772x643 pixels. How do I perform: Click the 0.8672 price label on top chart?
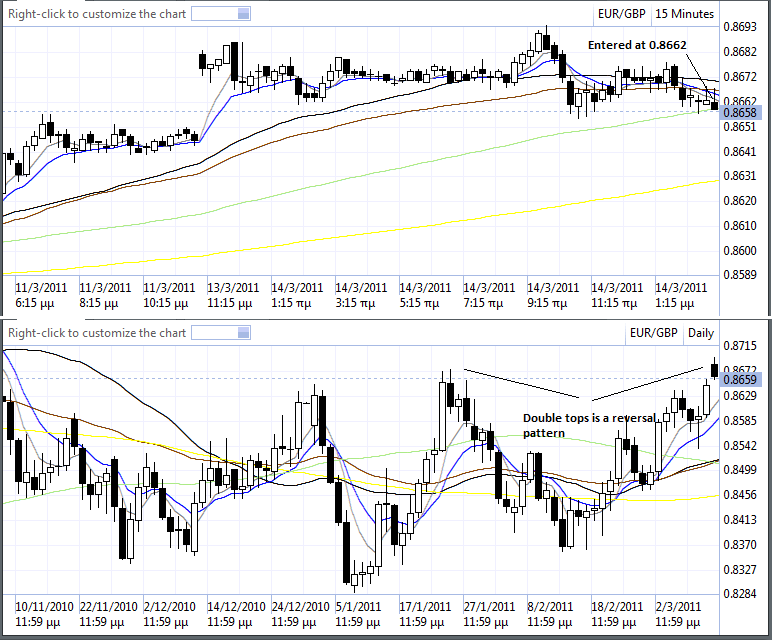click(x=740, y=77)
